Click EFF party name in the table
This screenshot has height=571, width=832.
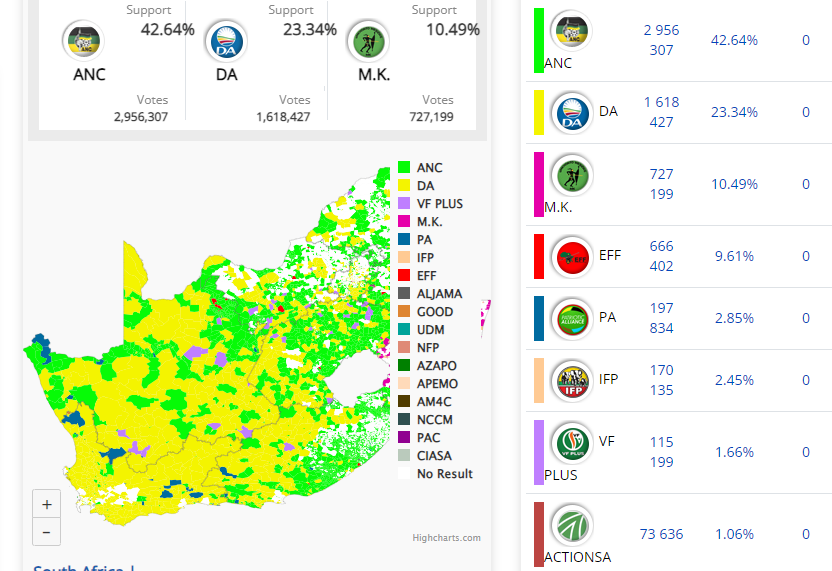(610, 256)
